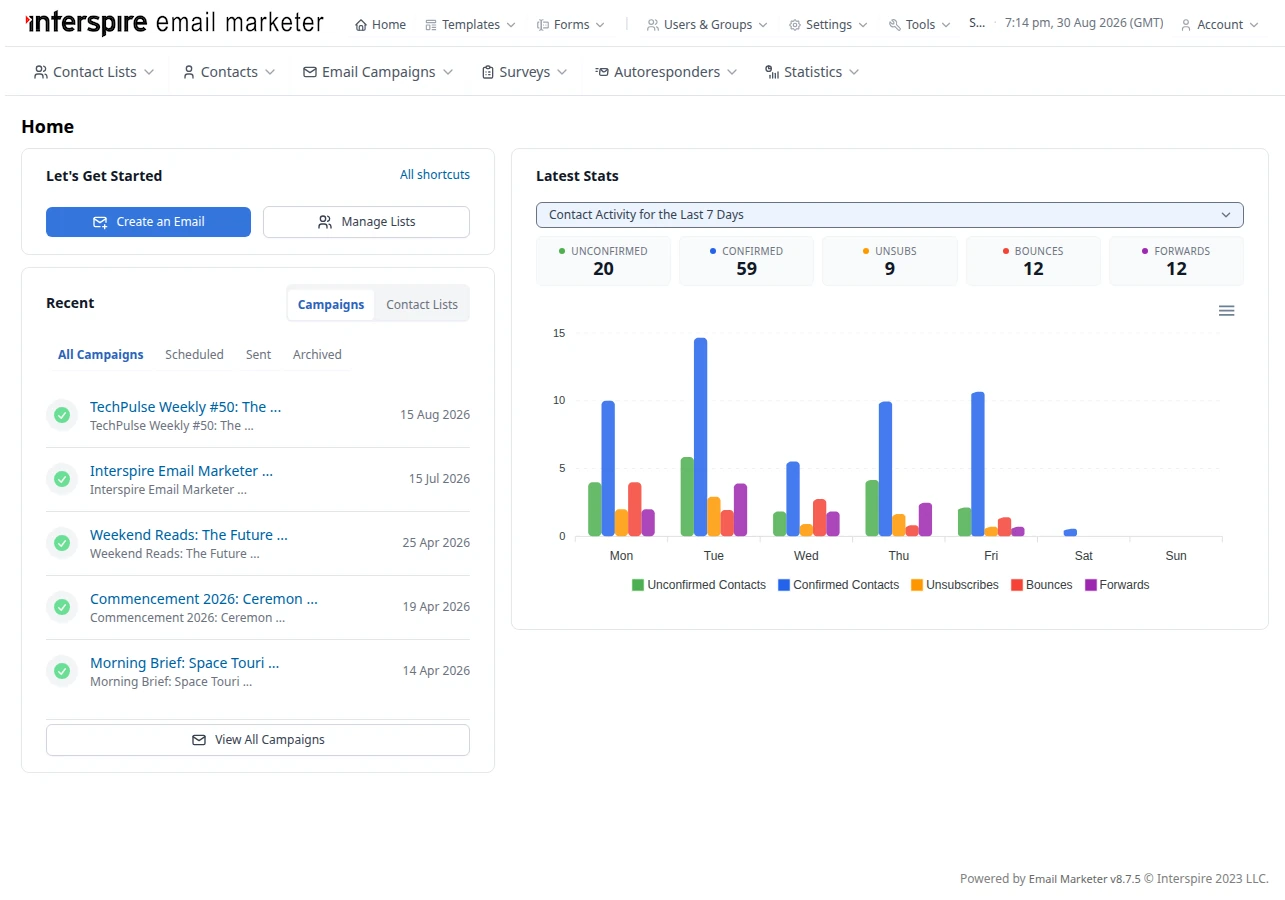The image size is (1285, 900).
Task: Expand the Email Campaigns menu chevron
Action: click(448, 72)
